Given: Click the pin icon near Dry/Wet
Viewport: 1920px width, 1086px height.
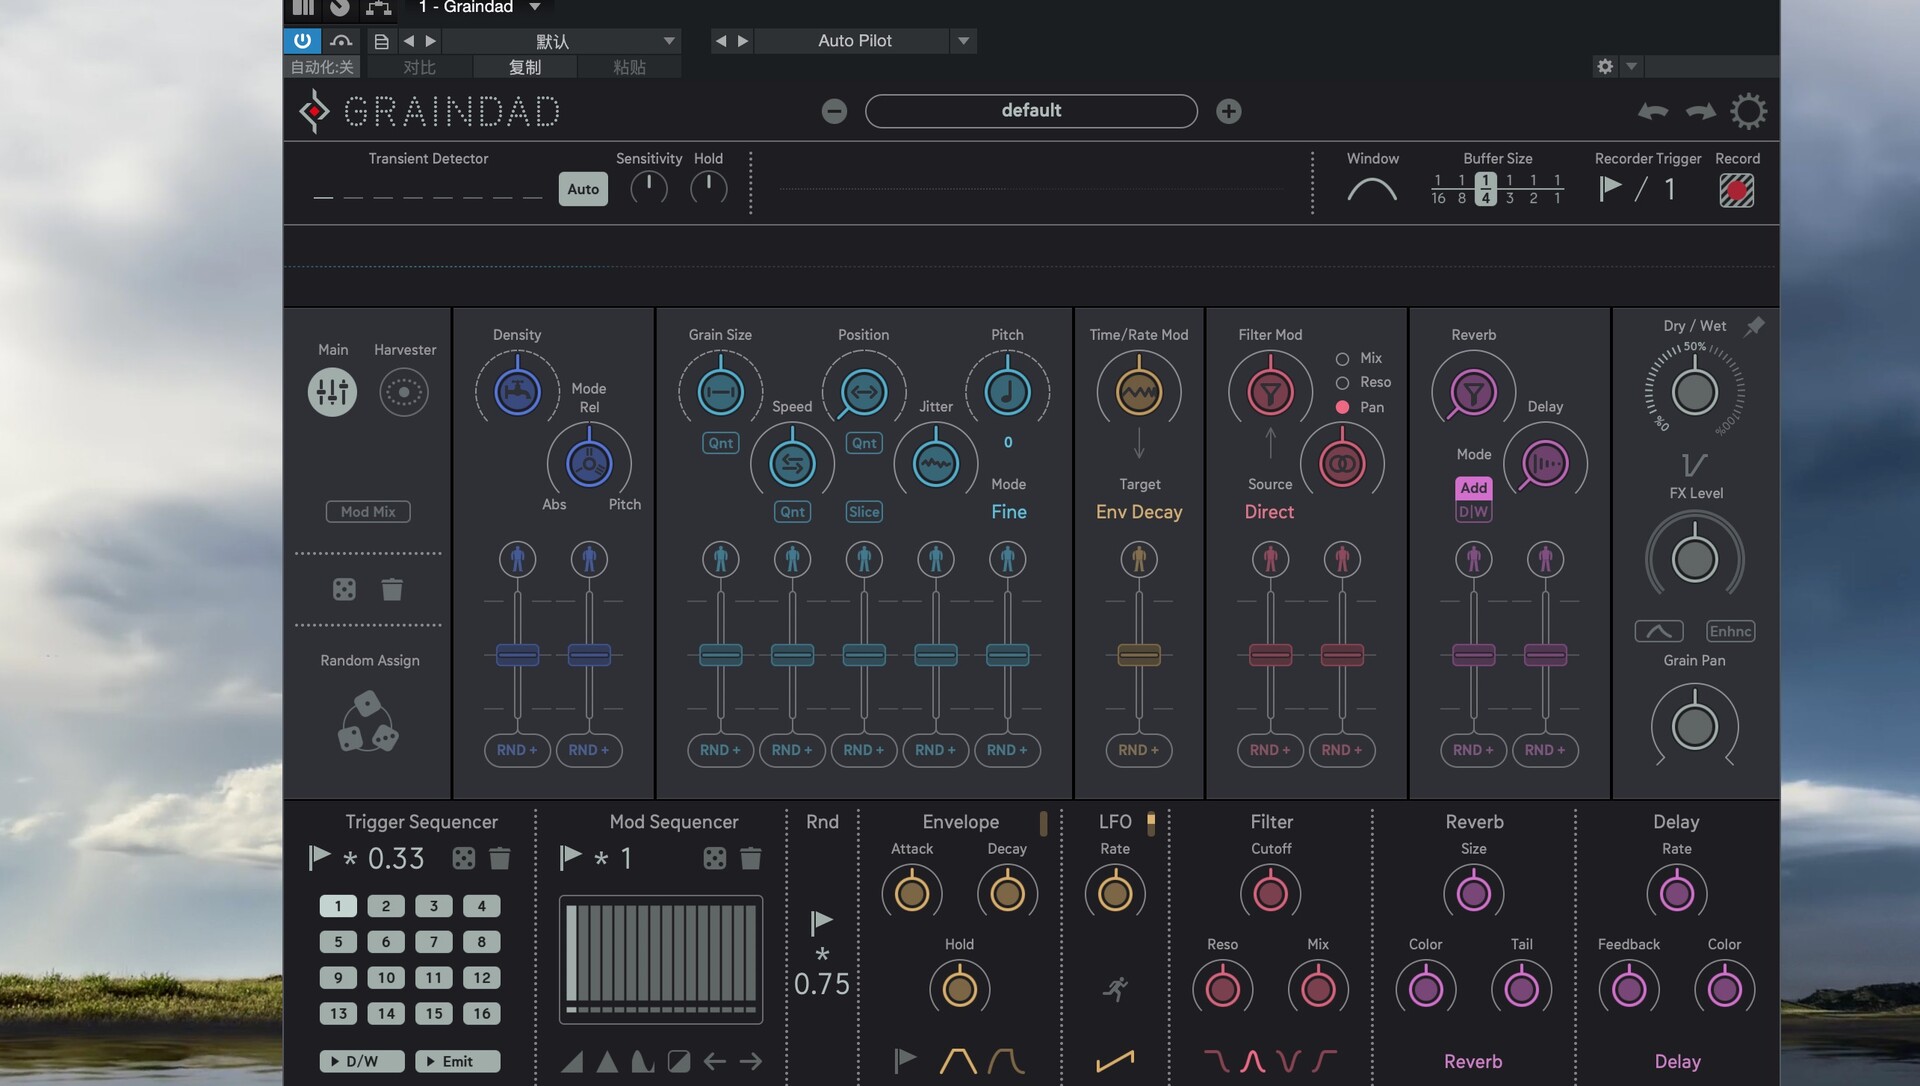Looking at the screenshot, I should [1755, 326].
